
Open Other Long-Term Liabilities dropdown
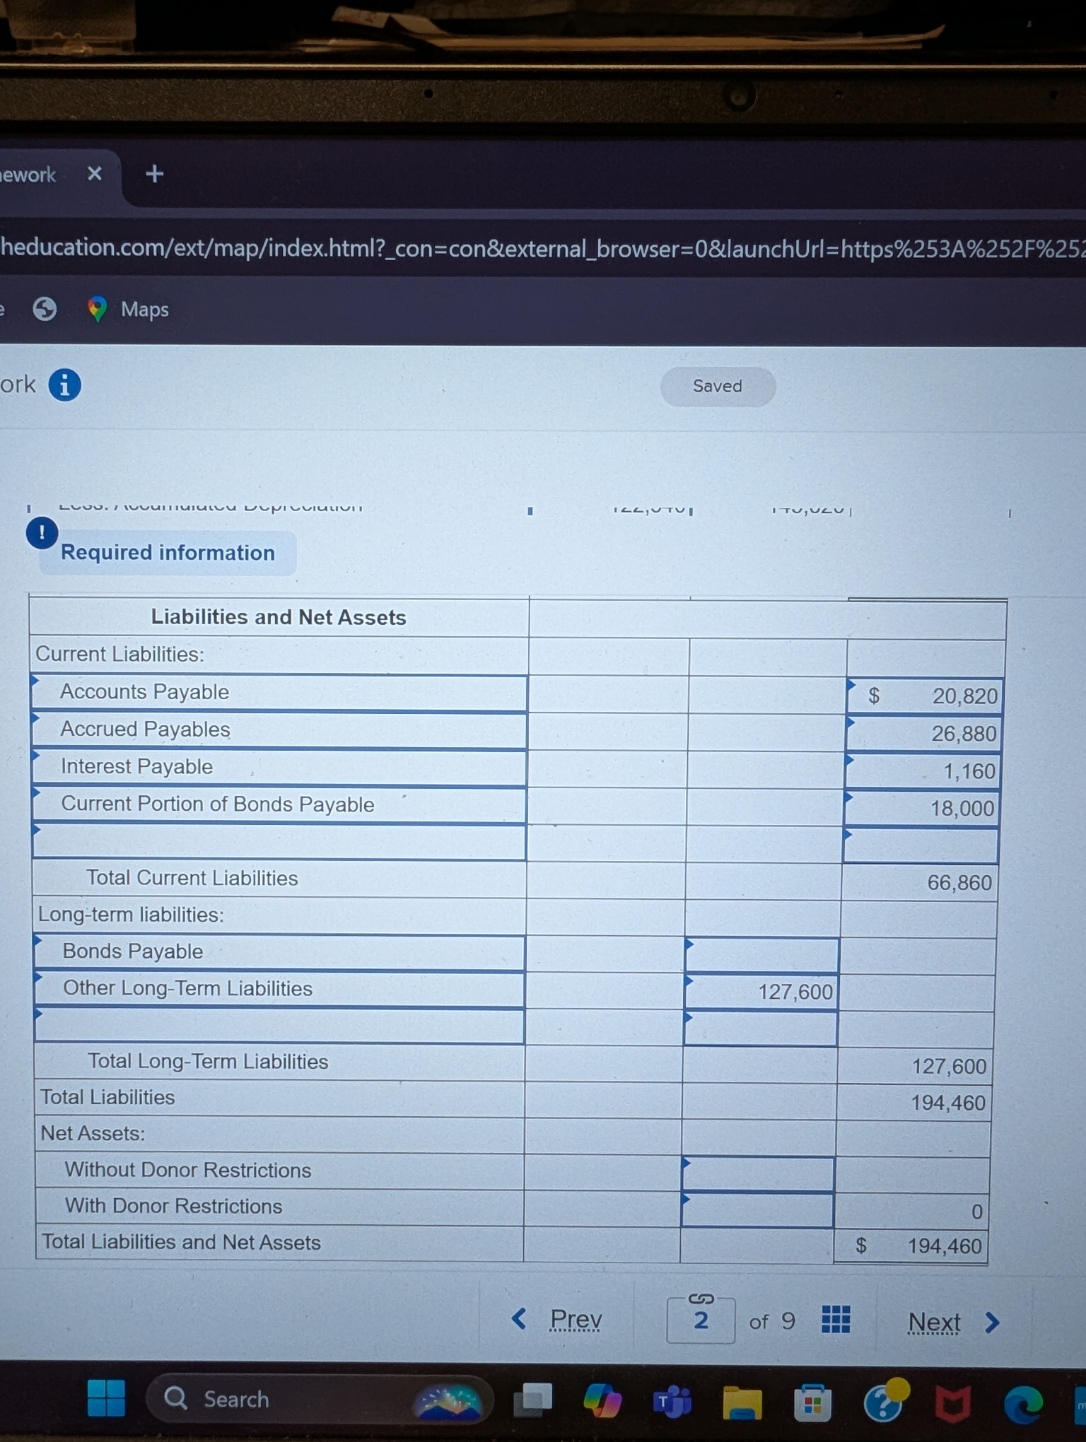279,989
